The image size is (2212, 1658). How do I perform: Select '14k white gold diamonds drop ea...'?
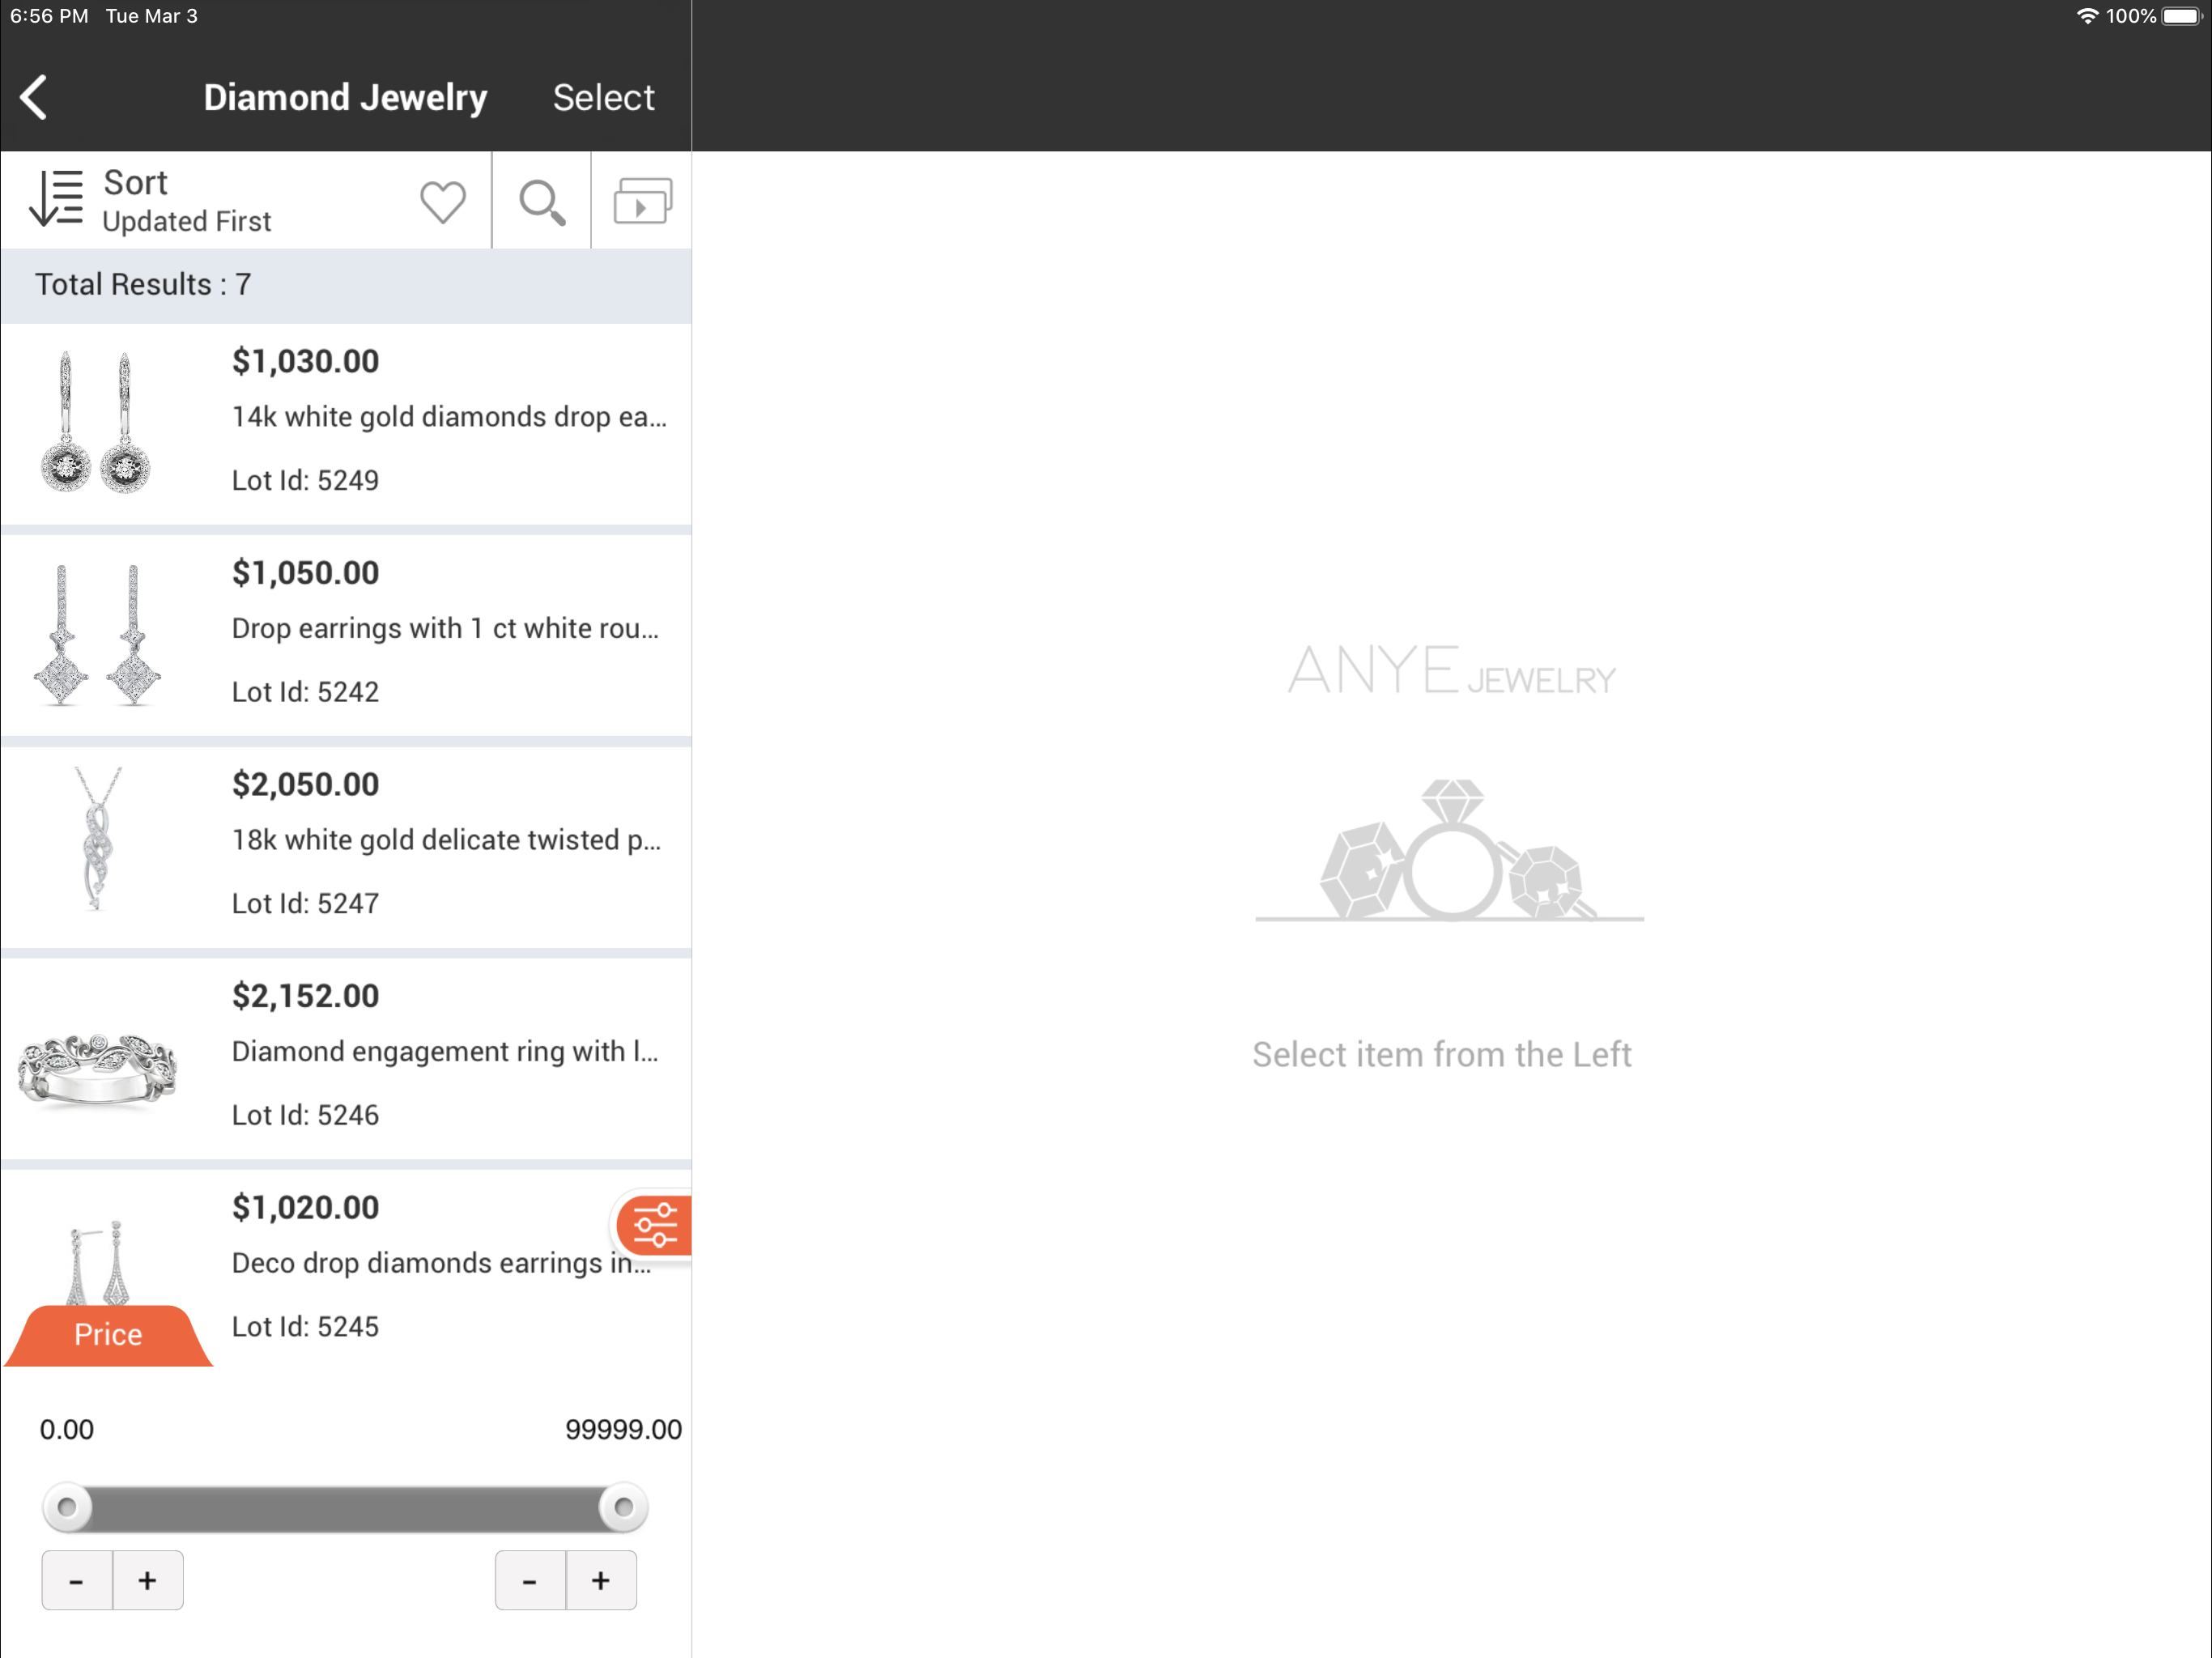pyautogui.click(x=449, y=417)
